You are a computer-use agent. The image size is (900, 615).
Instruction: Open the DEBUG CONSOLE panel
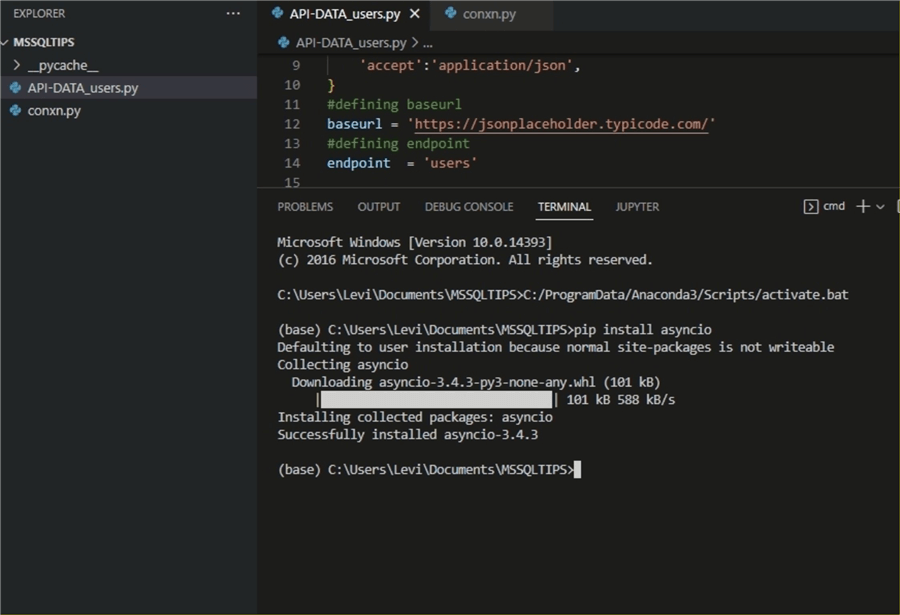click(x=468, y=206)
